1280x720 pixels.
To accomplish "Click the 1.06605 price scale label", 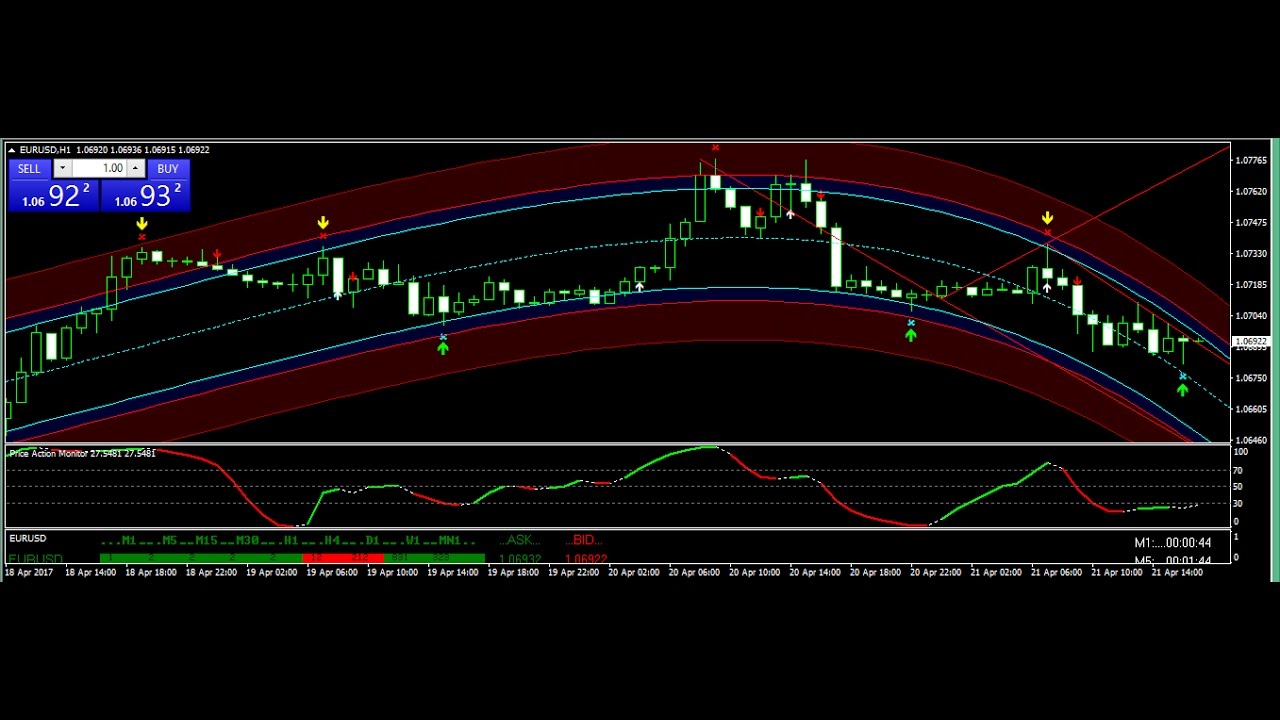I will [x=1251, y=409].
